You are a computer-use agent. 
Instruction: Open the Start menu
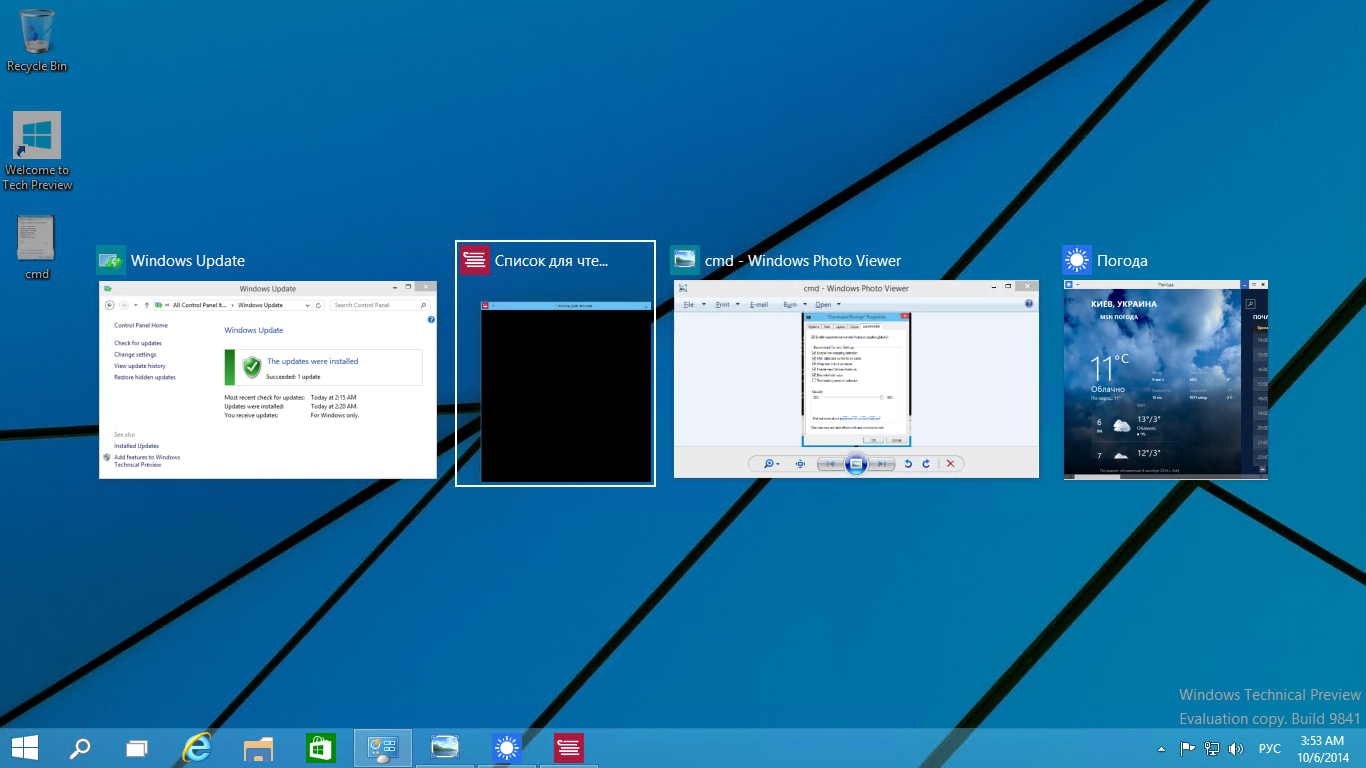pyautogui.click(x=24, y=747)
